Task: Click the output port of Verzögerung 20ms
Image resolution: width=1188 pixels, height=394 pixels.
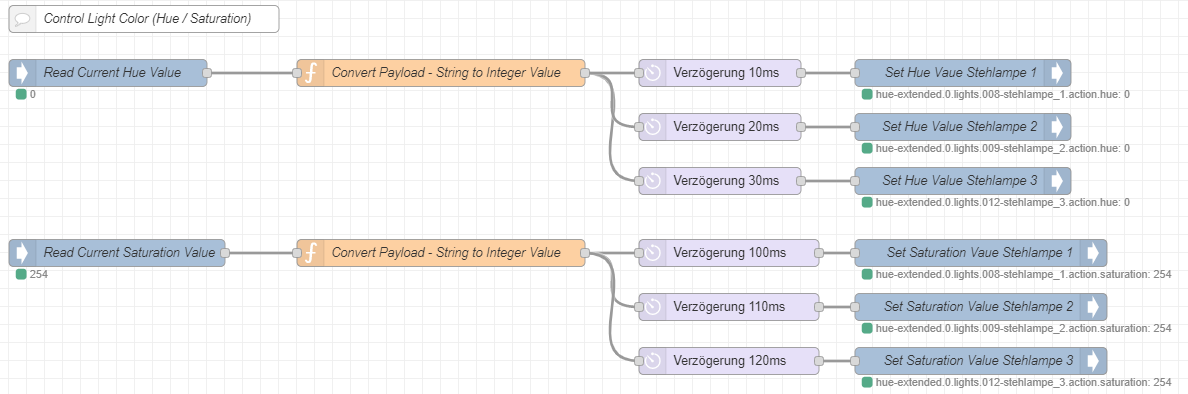Action: (x=801, y=127)
